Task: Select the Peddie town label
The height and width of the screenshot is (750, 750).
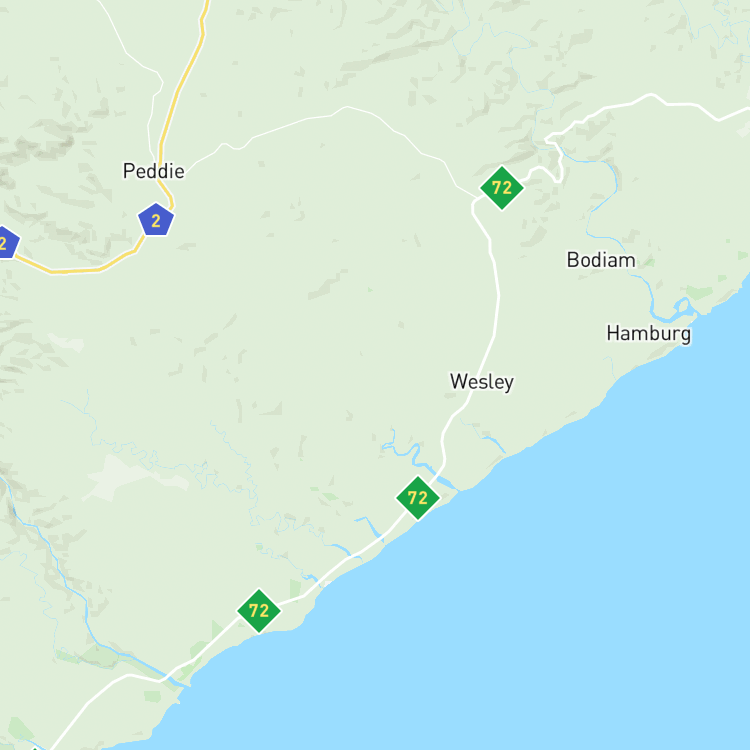Action: point(154,171)
